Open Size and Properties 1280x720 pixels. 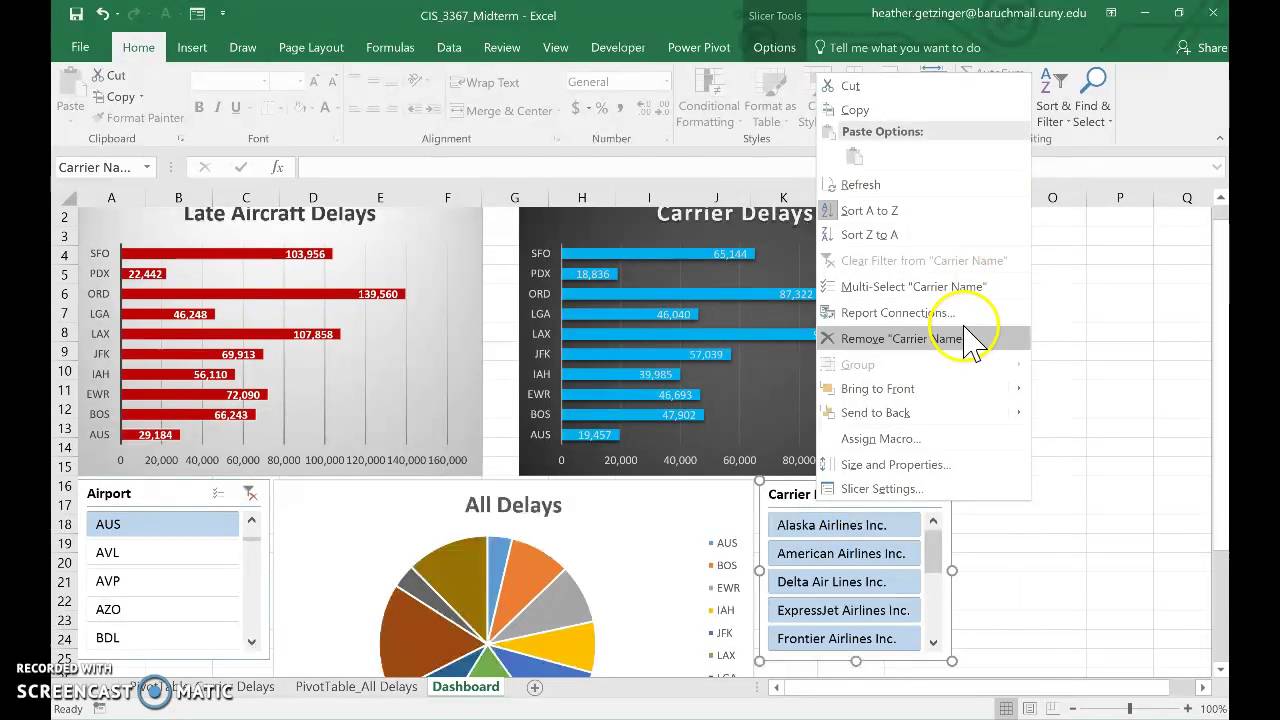[924, 464]
